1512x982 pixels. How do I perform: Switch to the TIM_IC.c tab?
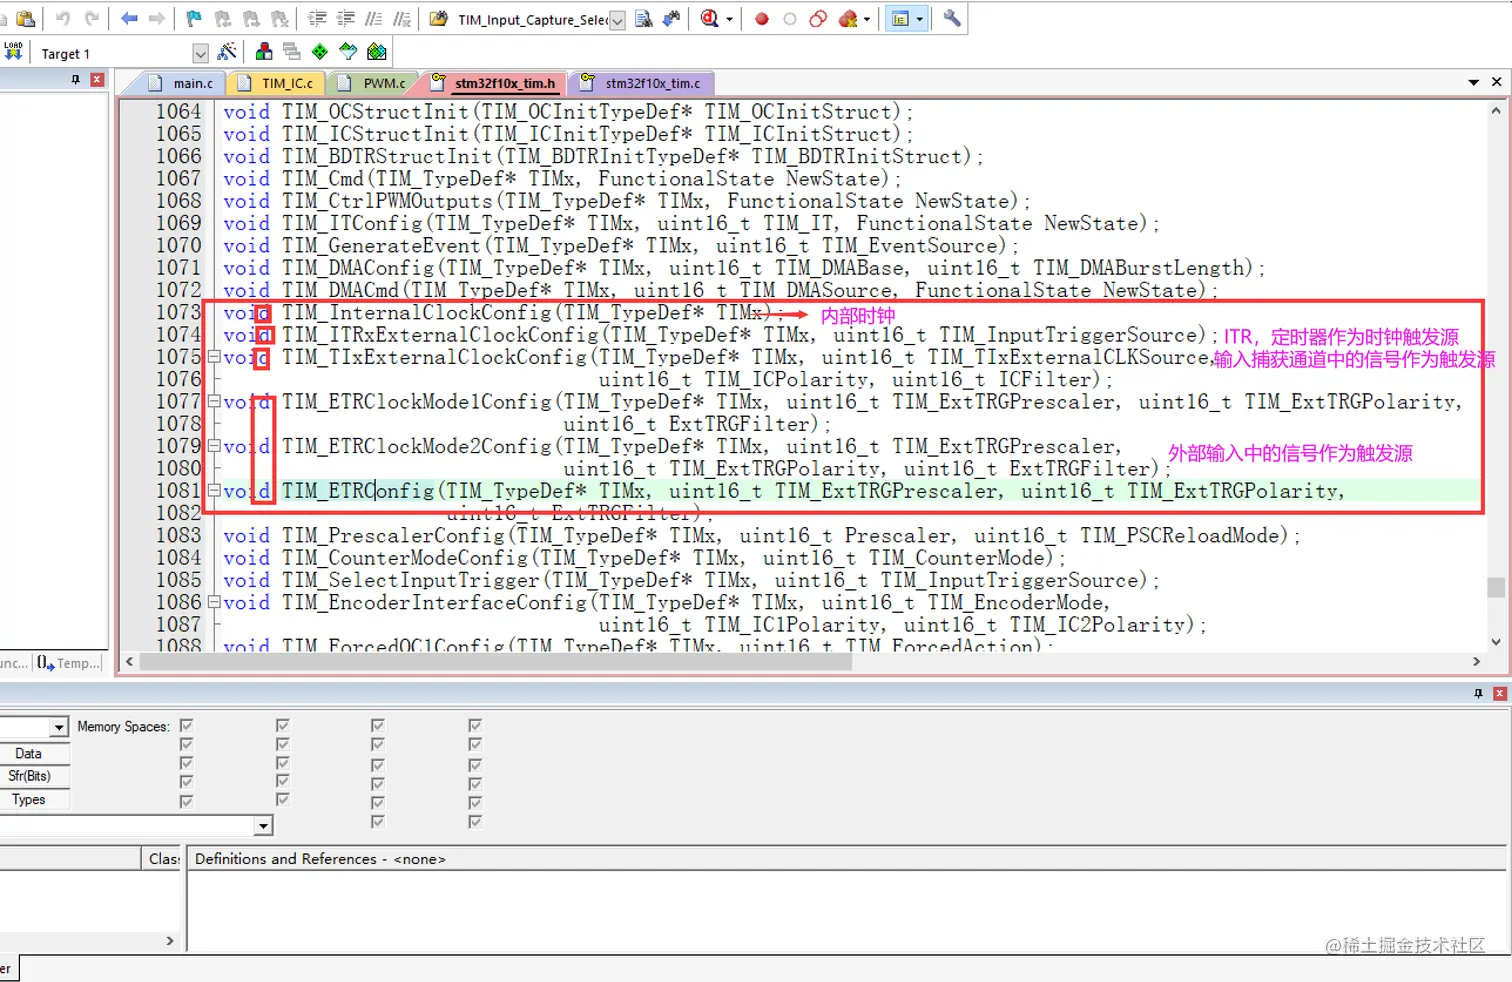[x=277, y=83]
